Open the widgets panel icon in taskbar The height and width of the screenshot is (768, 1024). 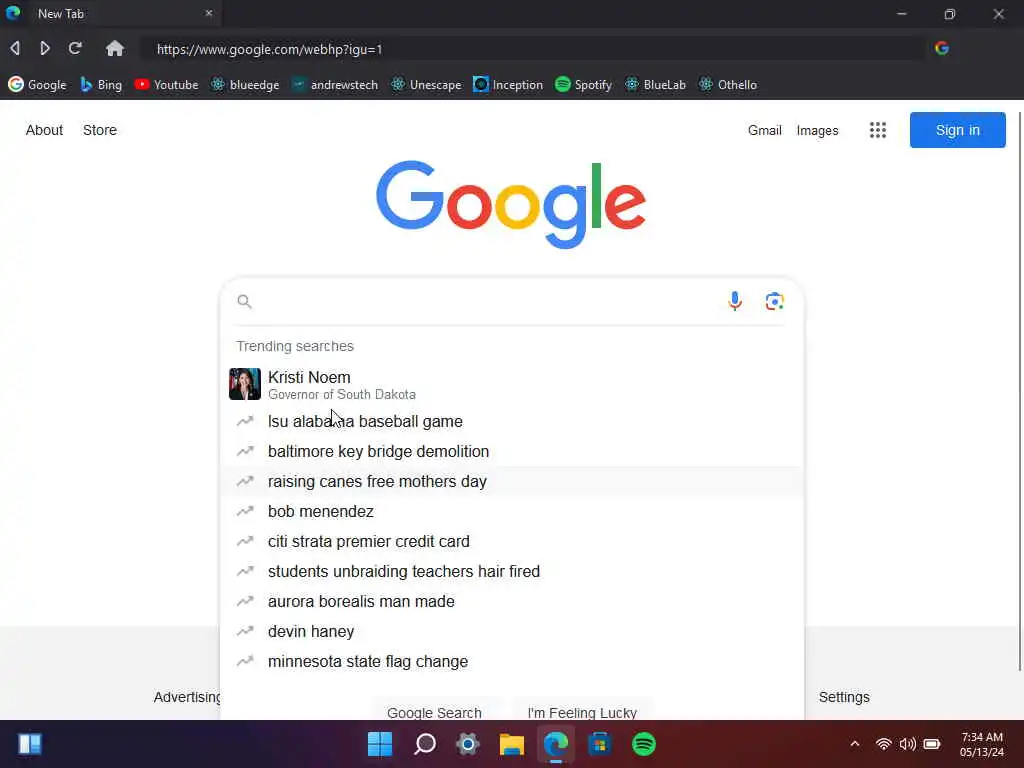point(29,744)
